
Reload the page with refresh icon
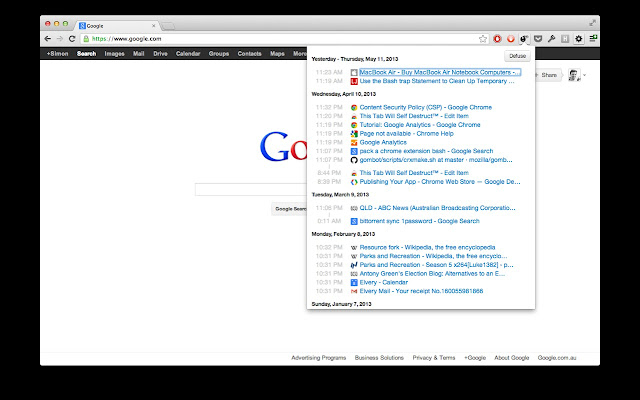click(x=72, y=39)
